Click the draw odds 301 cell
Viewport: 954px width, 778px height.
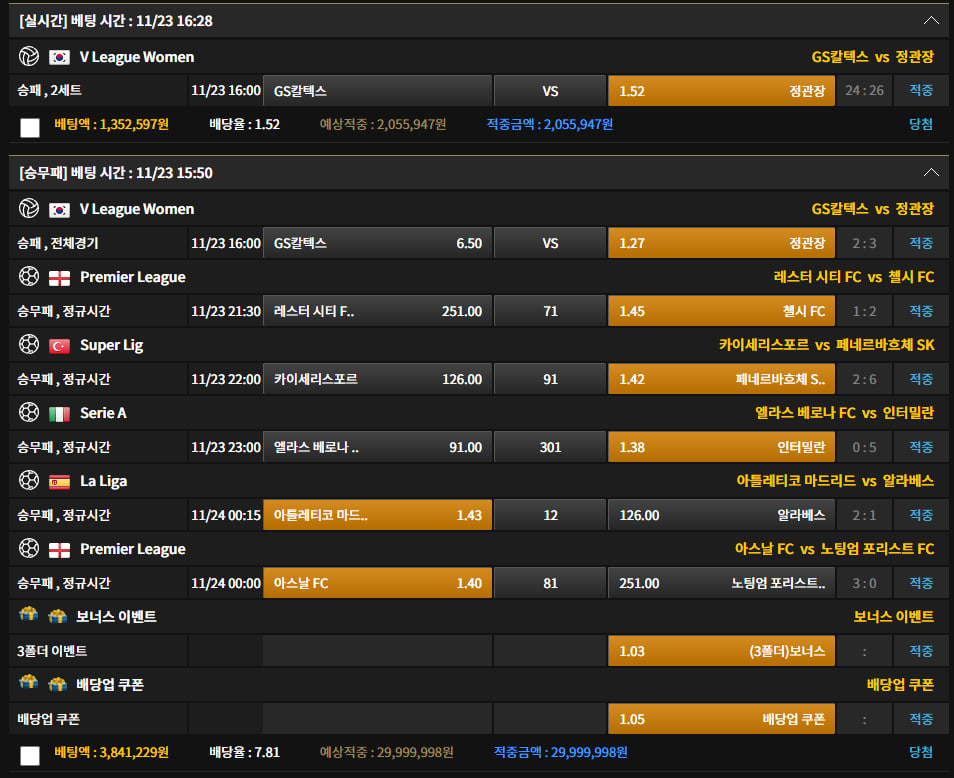550,447
